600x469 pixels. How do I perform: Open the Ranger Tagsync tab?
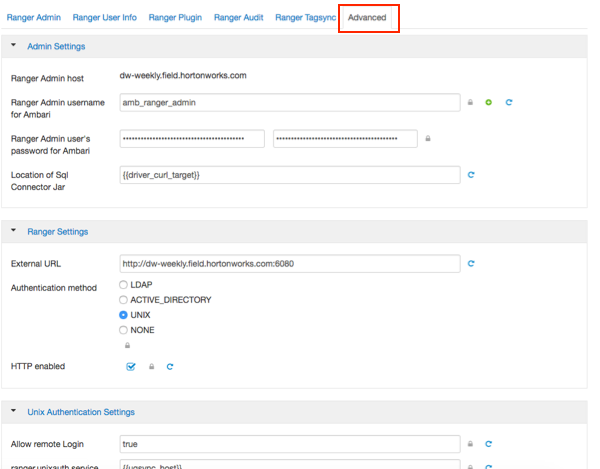click(x=305, y=18)
